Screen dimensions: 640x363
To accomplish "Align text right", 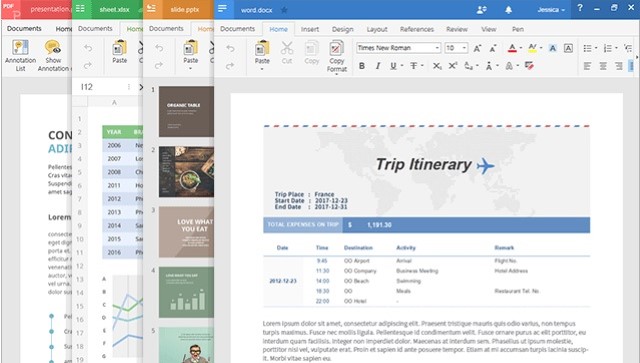I will (619, 66).
